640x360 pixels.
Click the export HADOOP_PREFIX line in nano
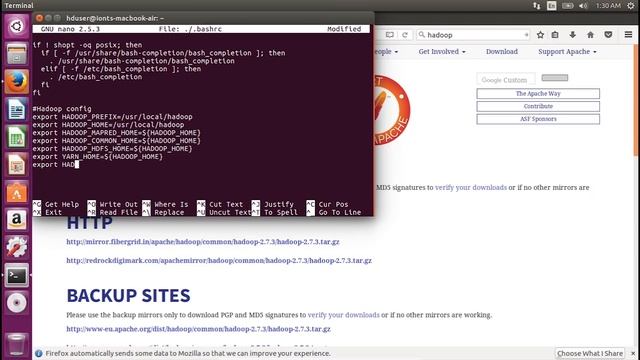(x=112, y=117)
